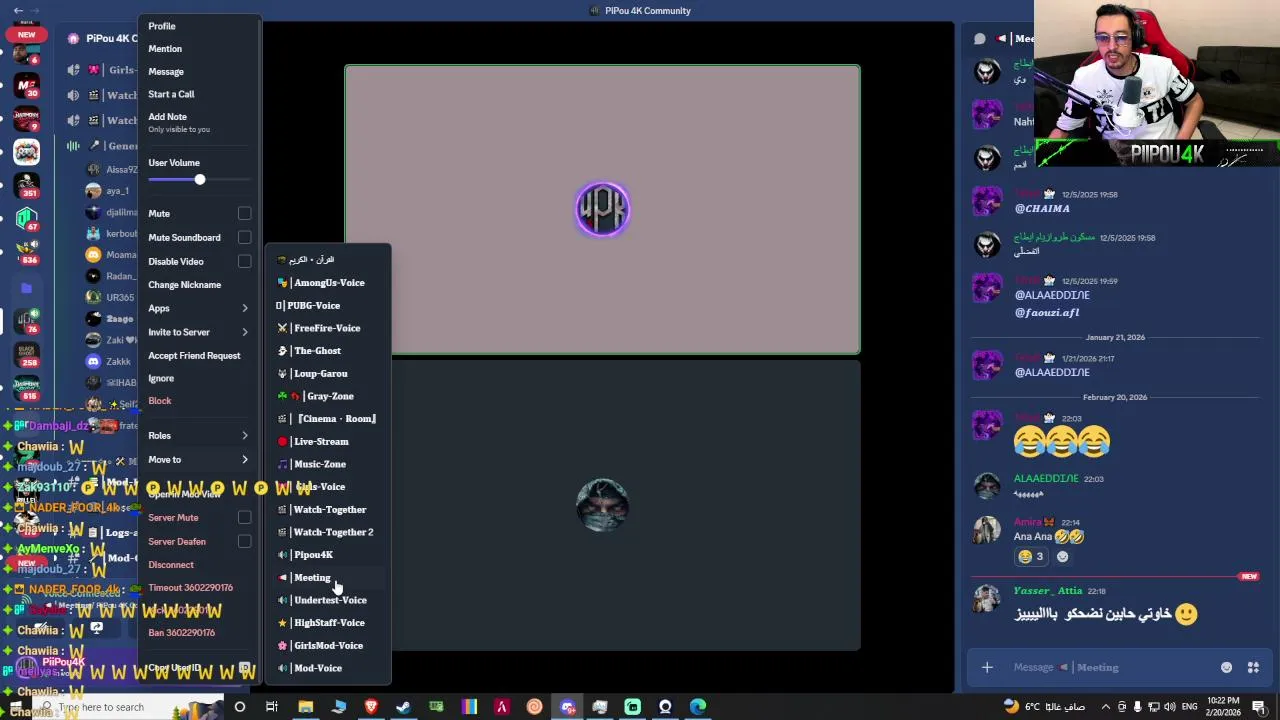The image size is (1280, 720).
Task: Open Microsoft Edge in taskbar
Action: (698, 707)
